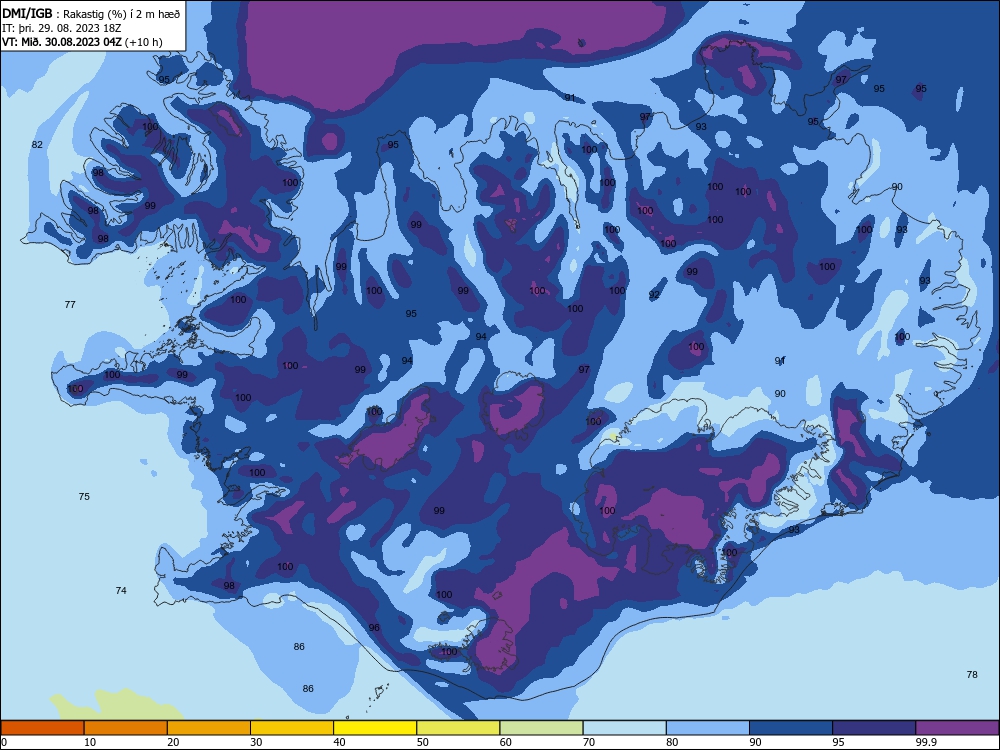The height and width of the screenshot is (750, 1000).
Task: Click the '91' value off the north coast
Action: (x=570, y=98)
